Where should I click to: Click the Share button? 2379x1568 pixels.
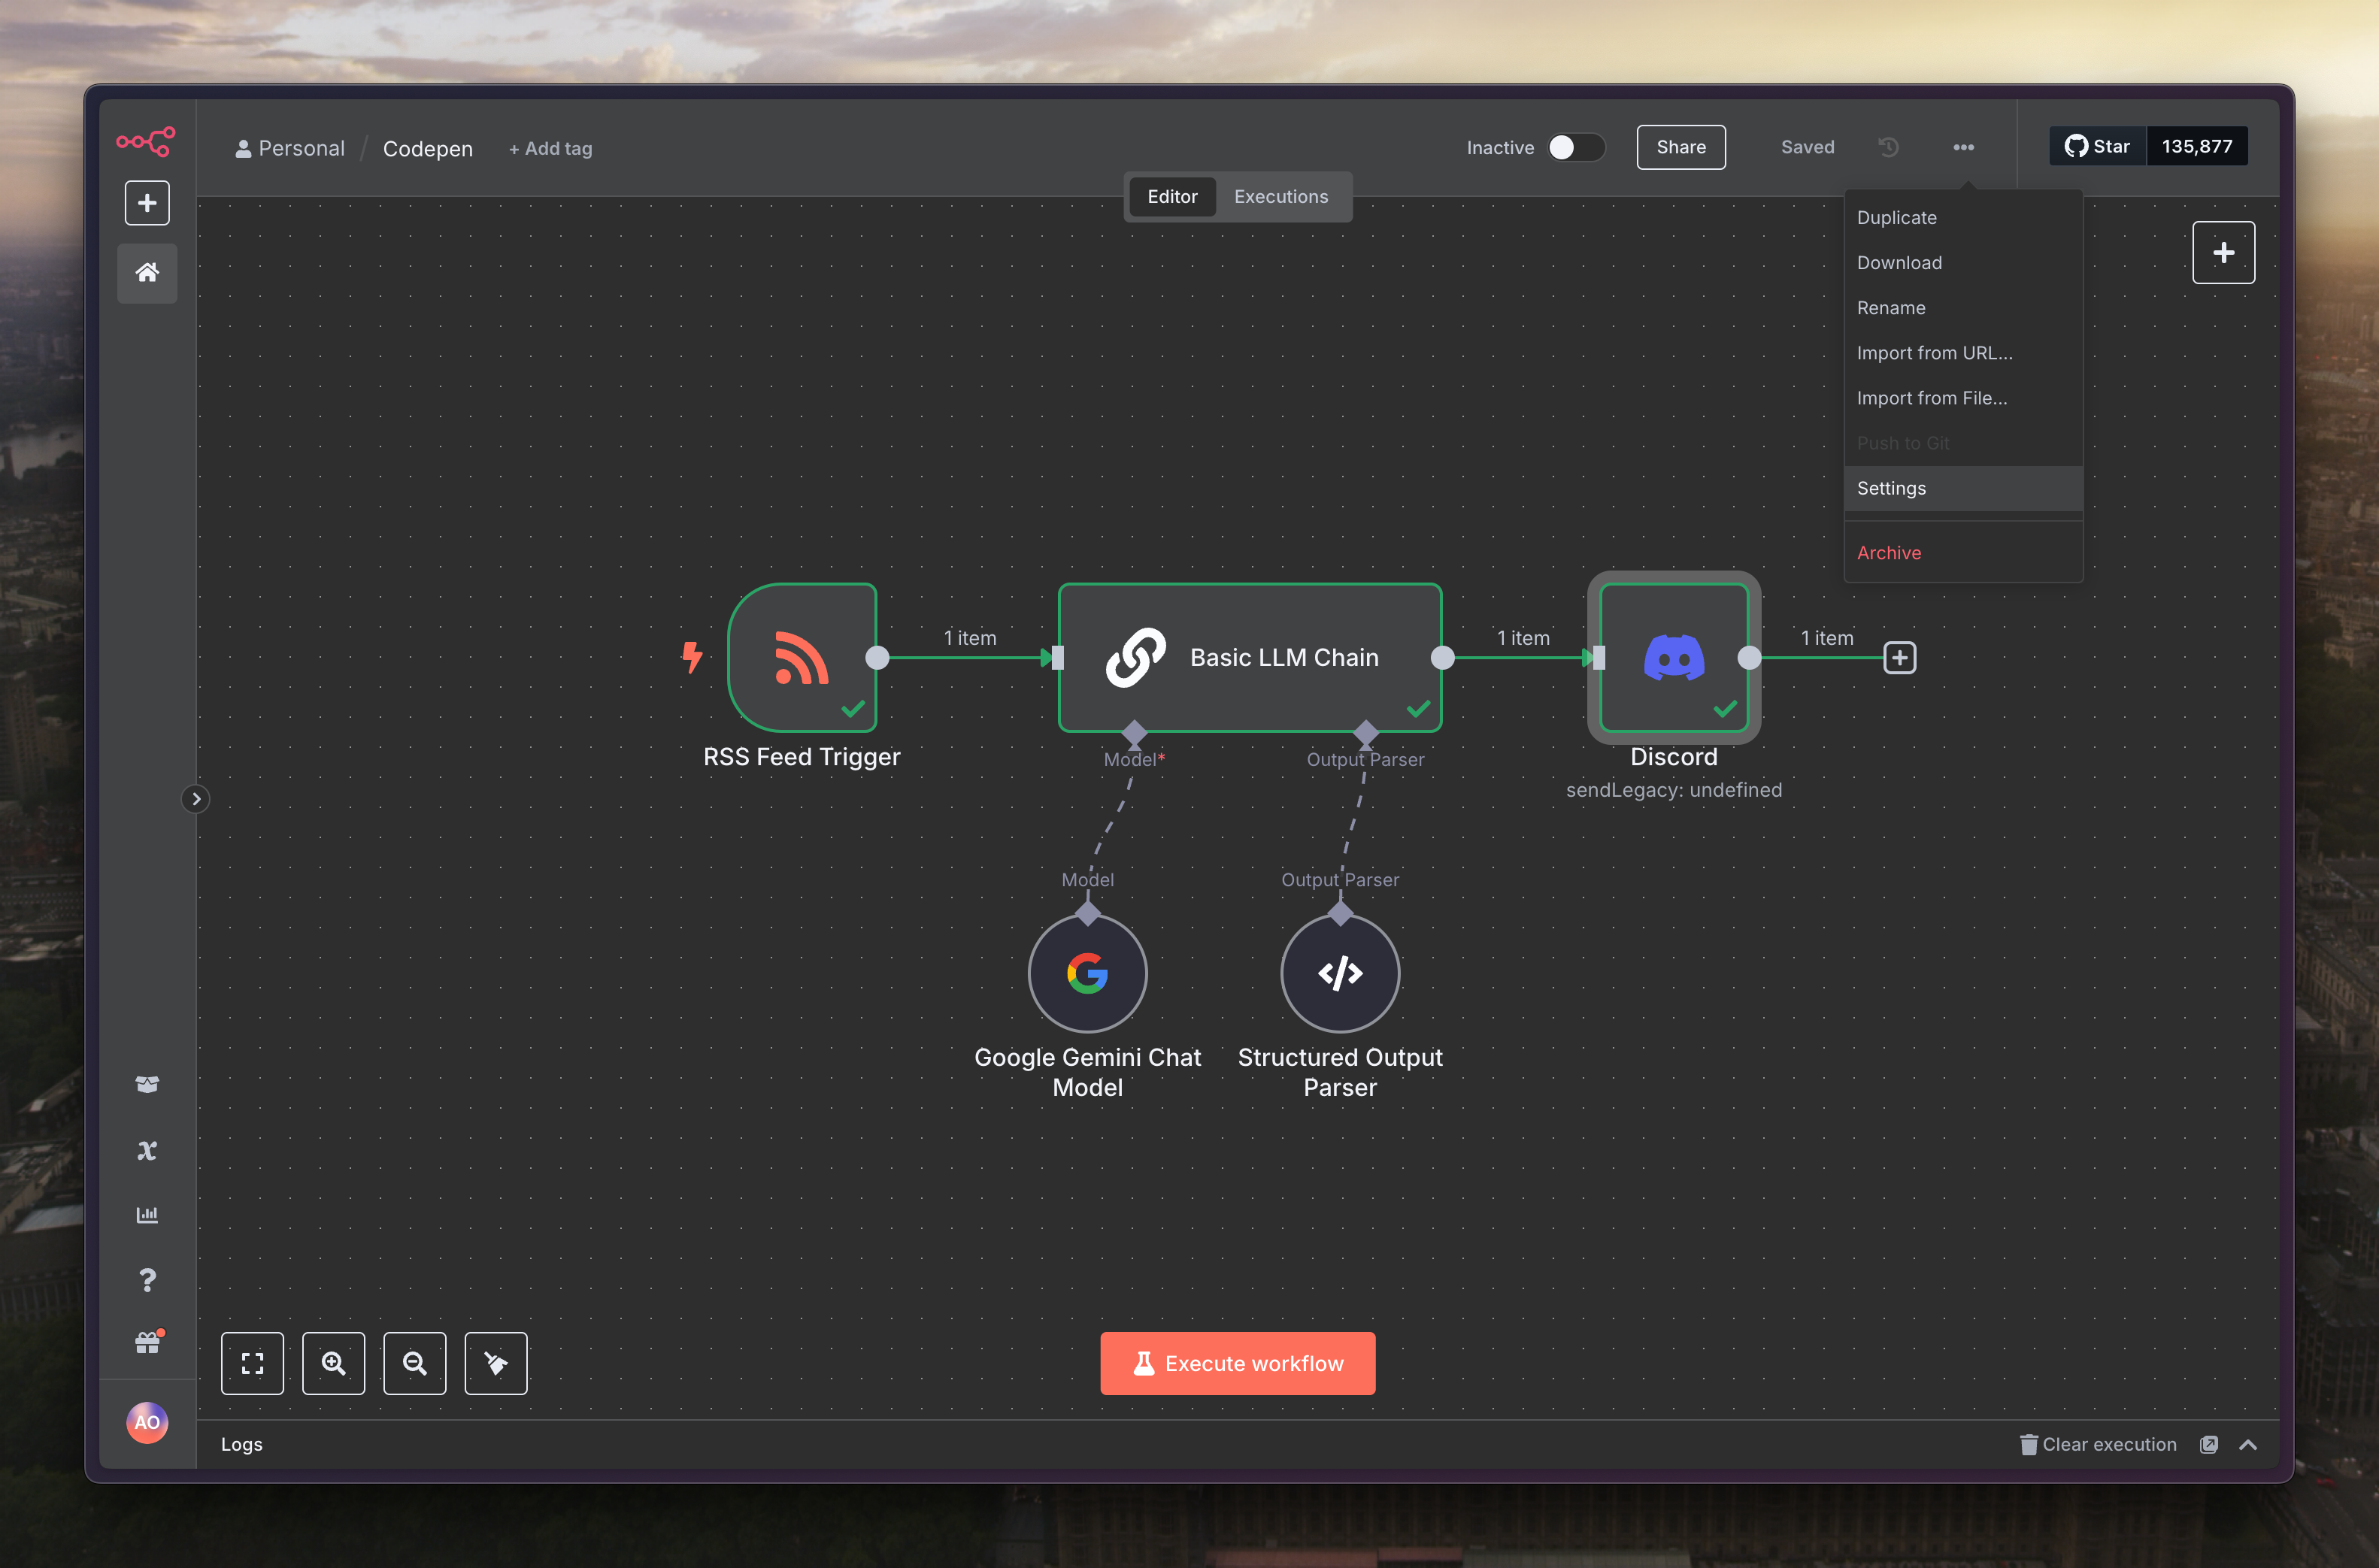point(1680,147)
